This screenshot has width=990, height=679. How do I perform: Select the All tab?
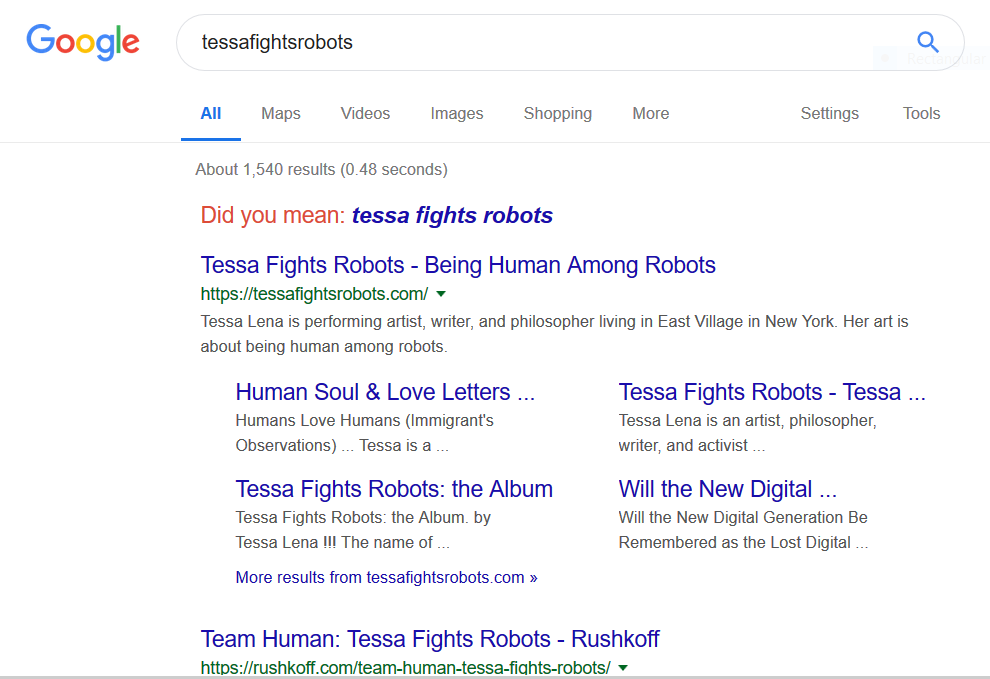point(211,114)
